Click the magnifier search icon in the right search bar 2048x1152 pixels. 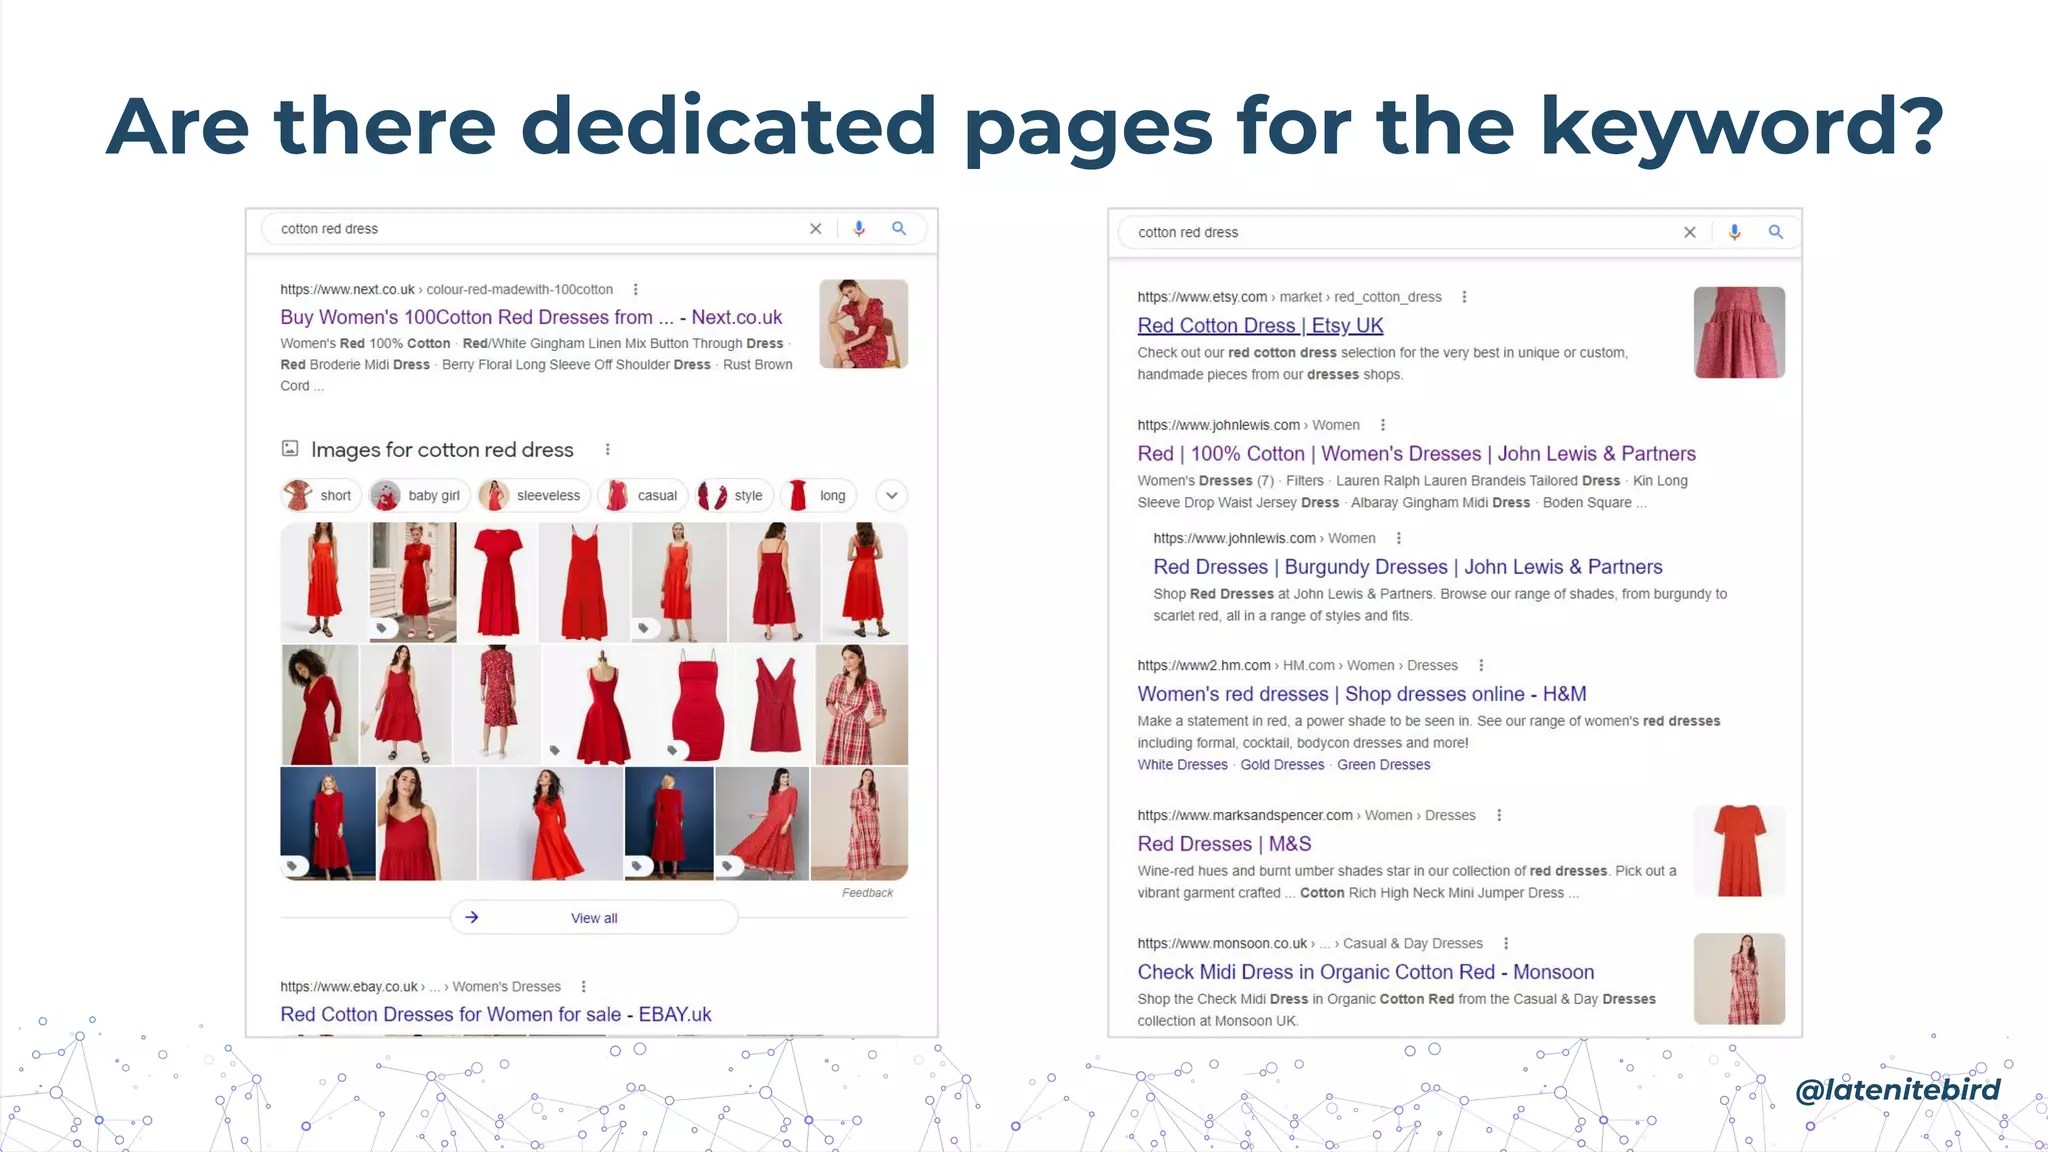(x=1776, y=232)
